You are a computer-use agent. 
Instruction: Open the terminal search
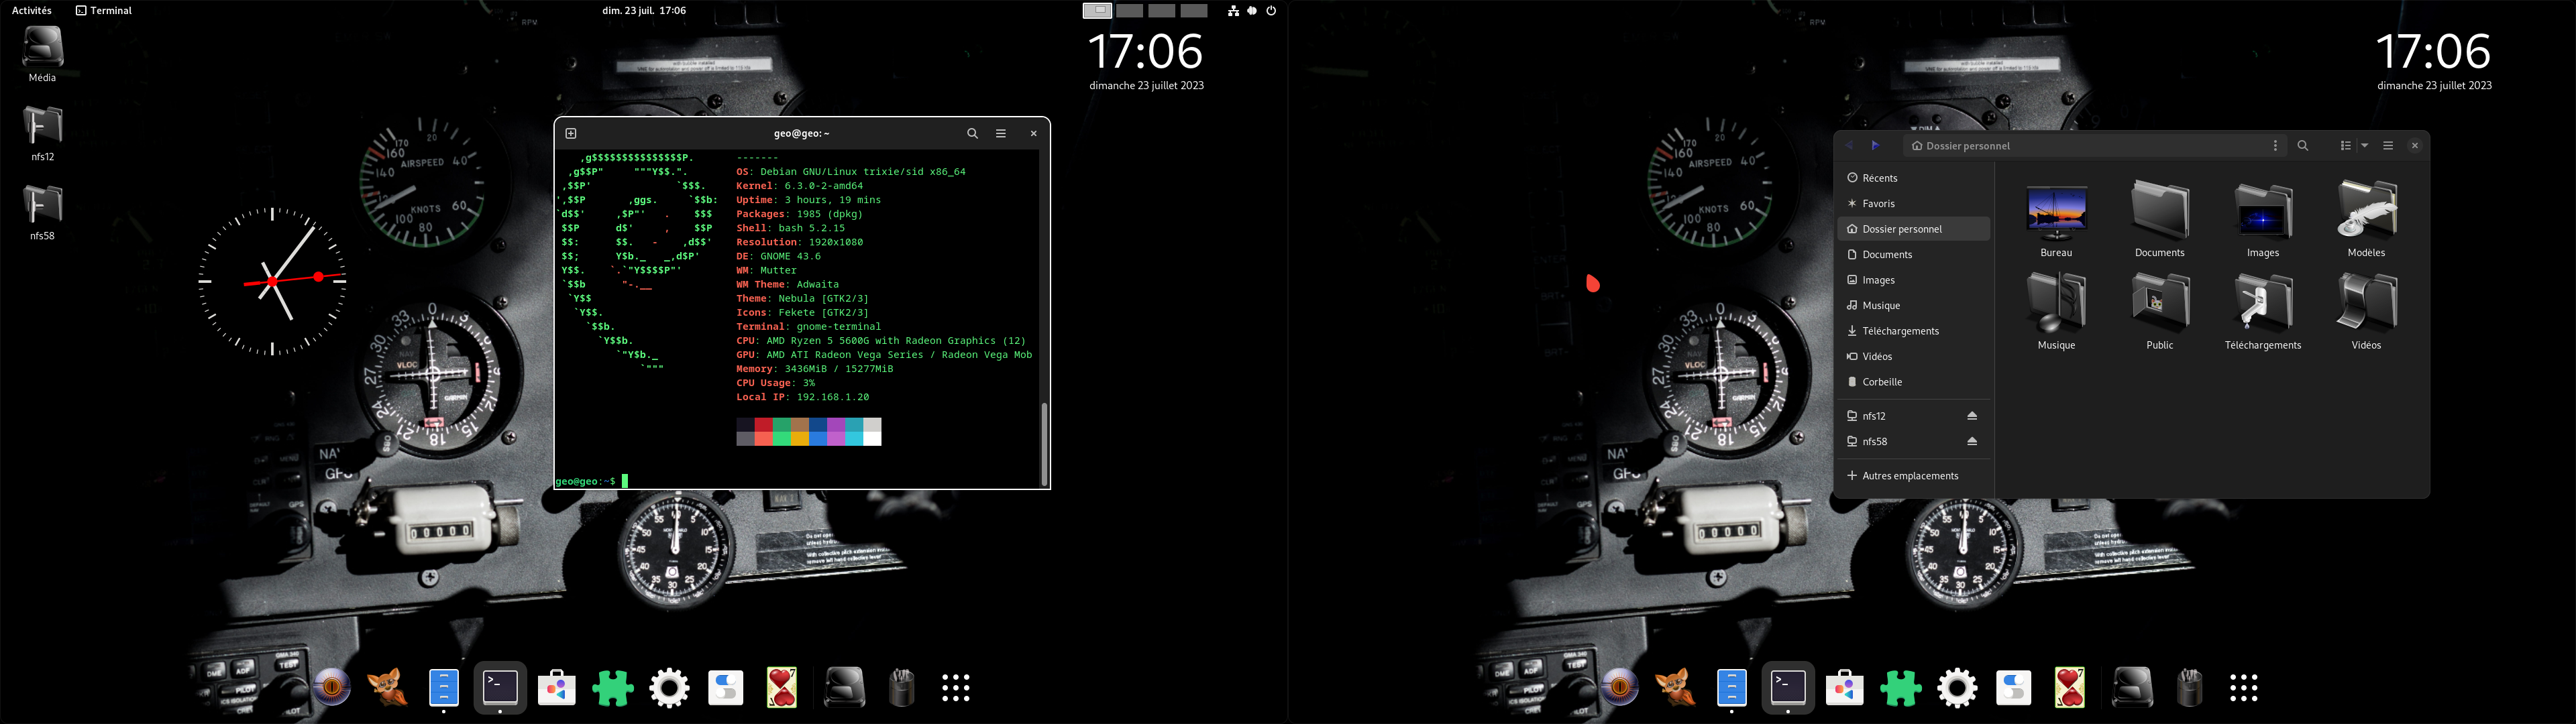coord(972,133)
